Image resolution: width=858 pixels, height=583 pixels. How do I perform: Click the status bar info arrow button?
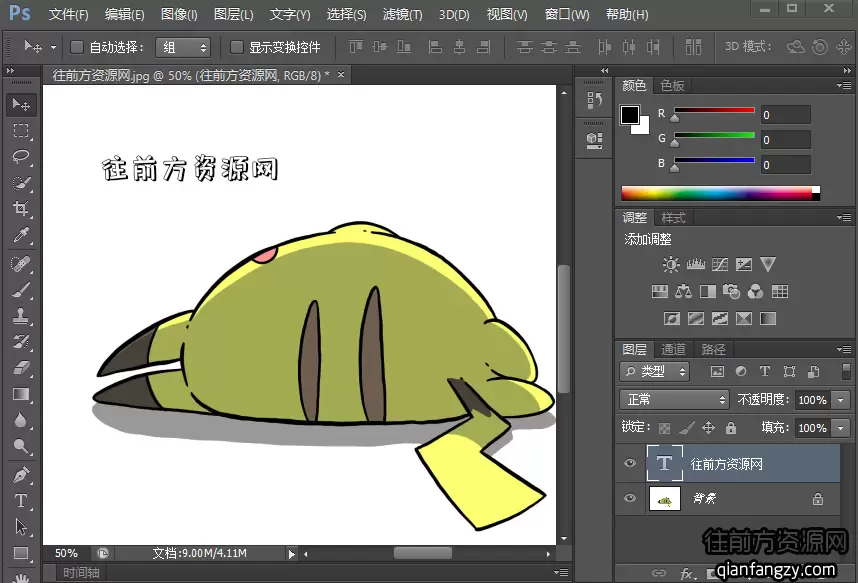pos(292,554)
